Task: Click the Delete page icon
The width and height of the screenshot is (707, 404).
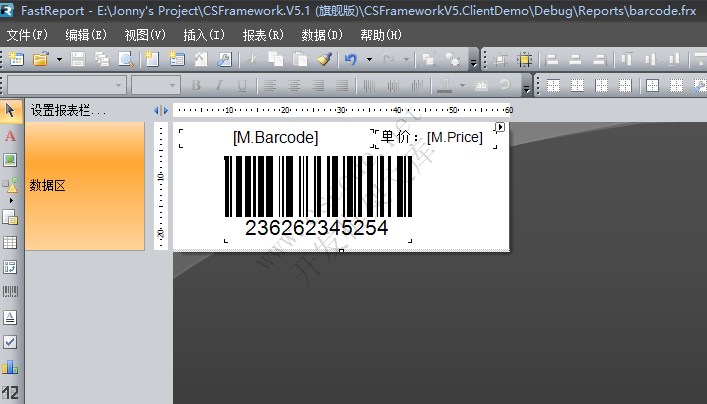Action: click(201, 59)
